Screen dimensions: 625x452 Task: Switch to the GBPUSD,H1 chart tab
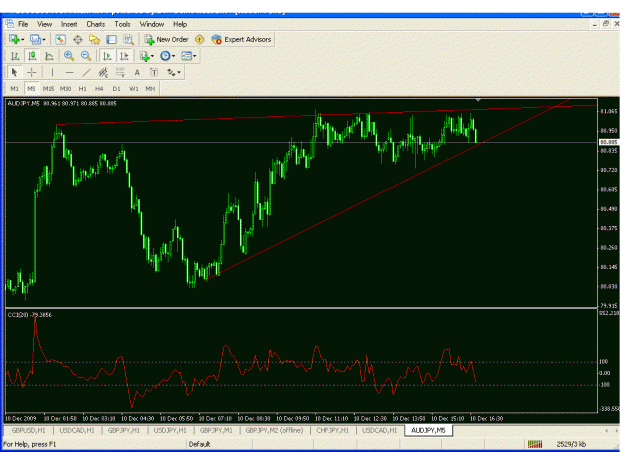(28, 430)
